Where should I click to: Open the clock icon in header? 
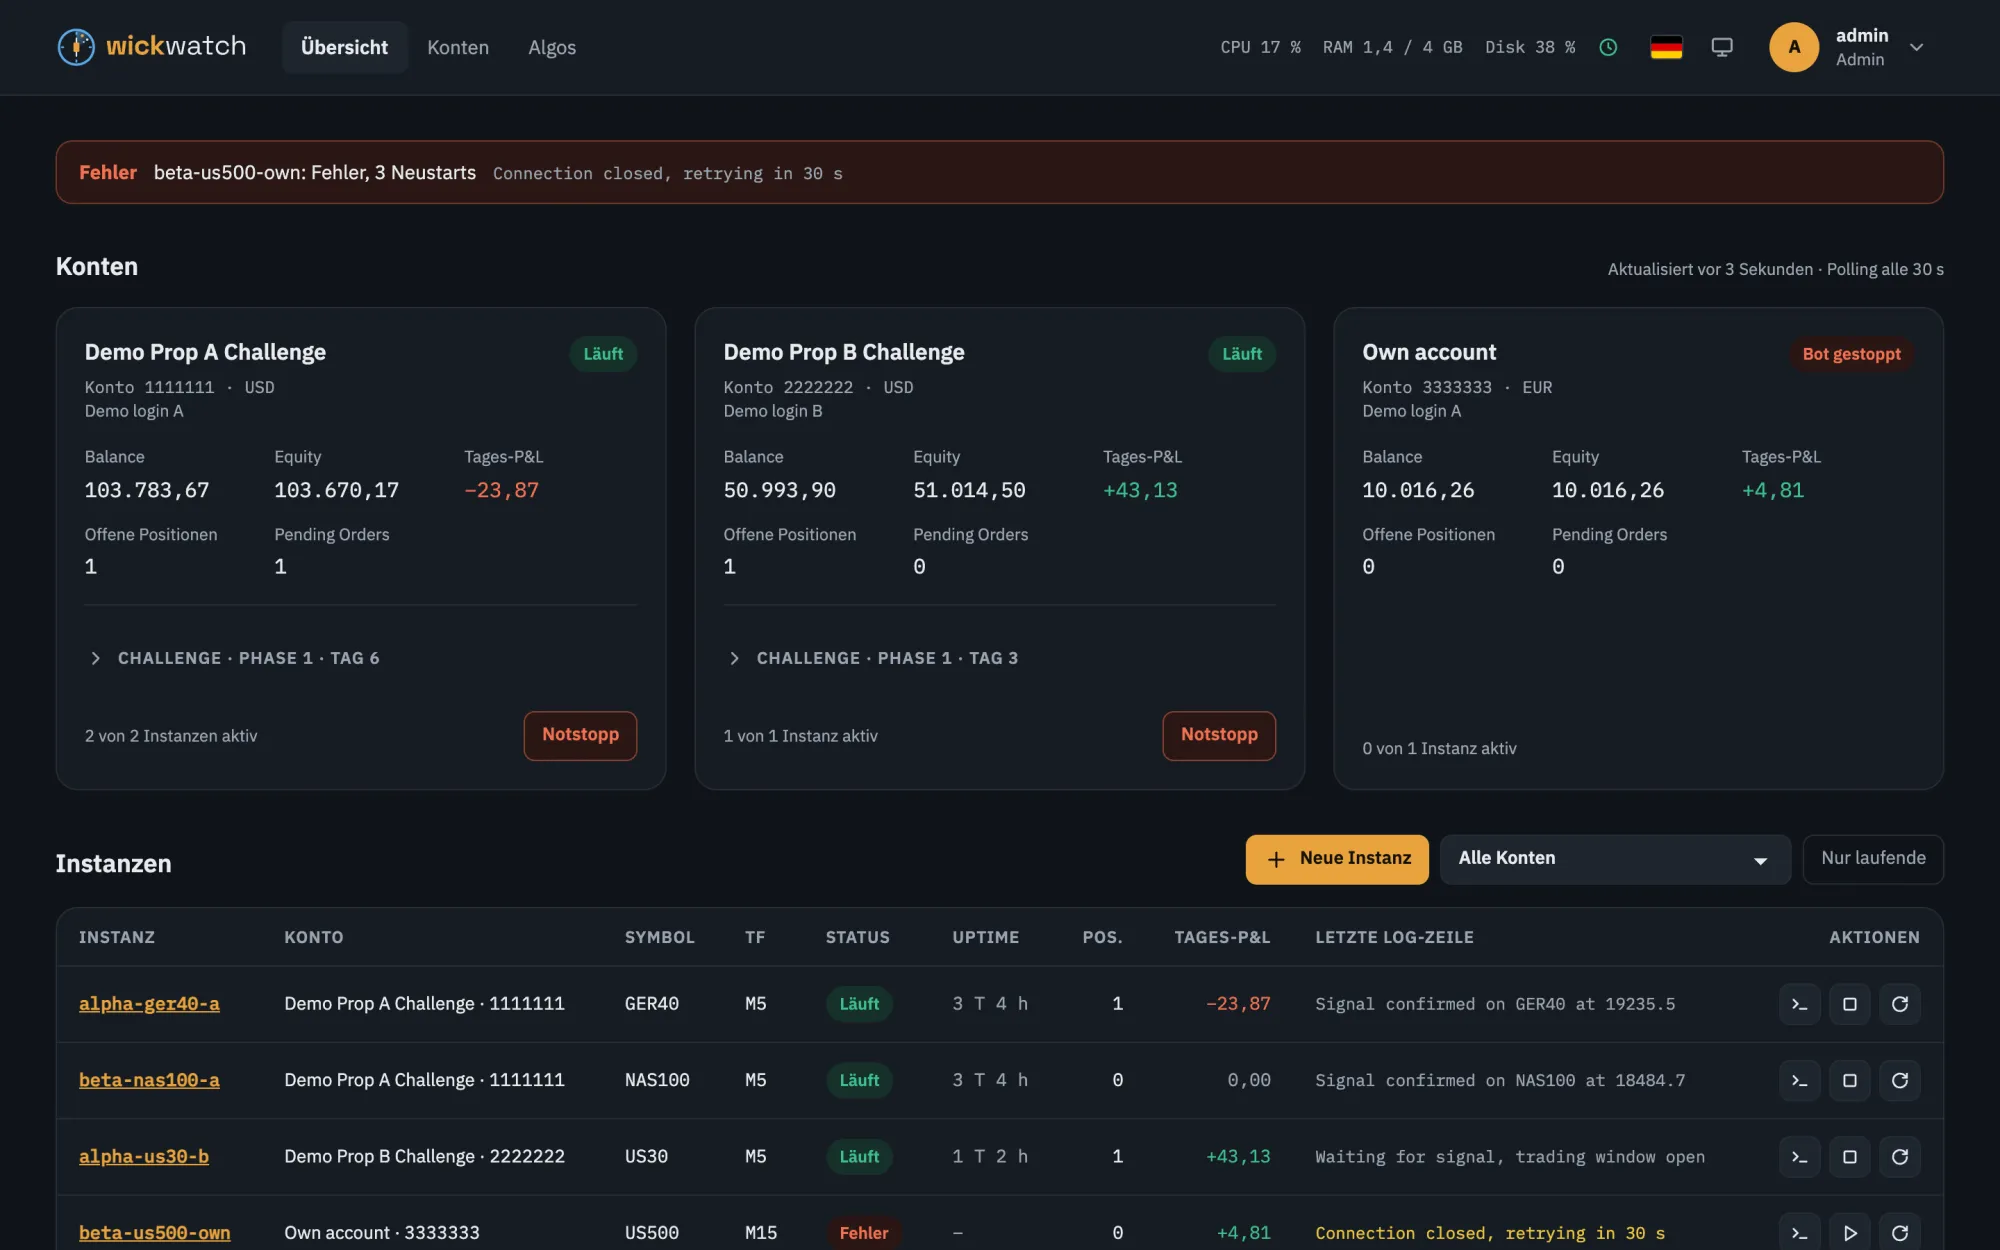1608,47
